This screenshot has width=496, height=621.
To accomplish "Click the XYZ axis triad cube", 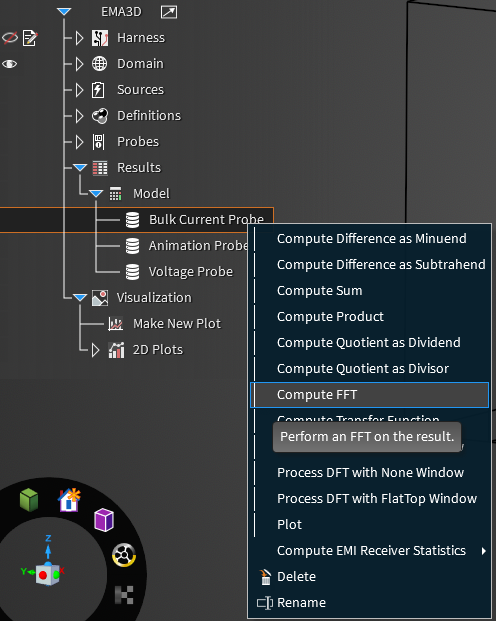I will 48,573.
